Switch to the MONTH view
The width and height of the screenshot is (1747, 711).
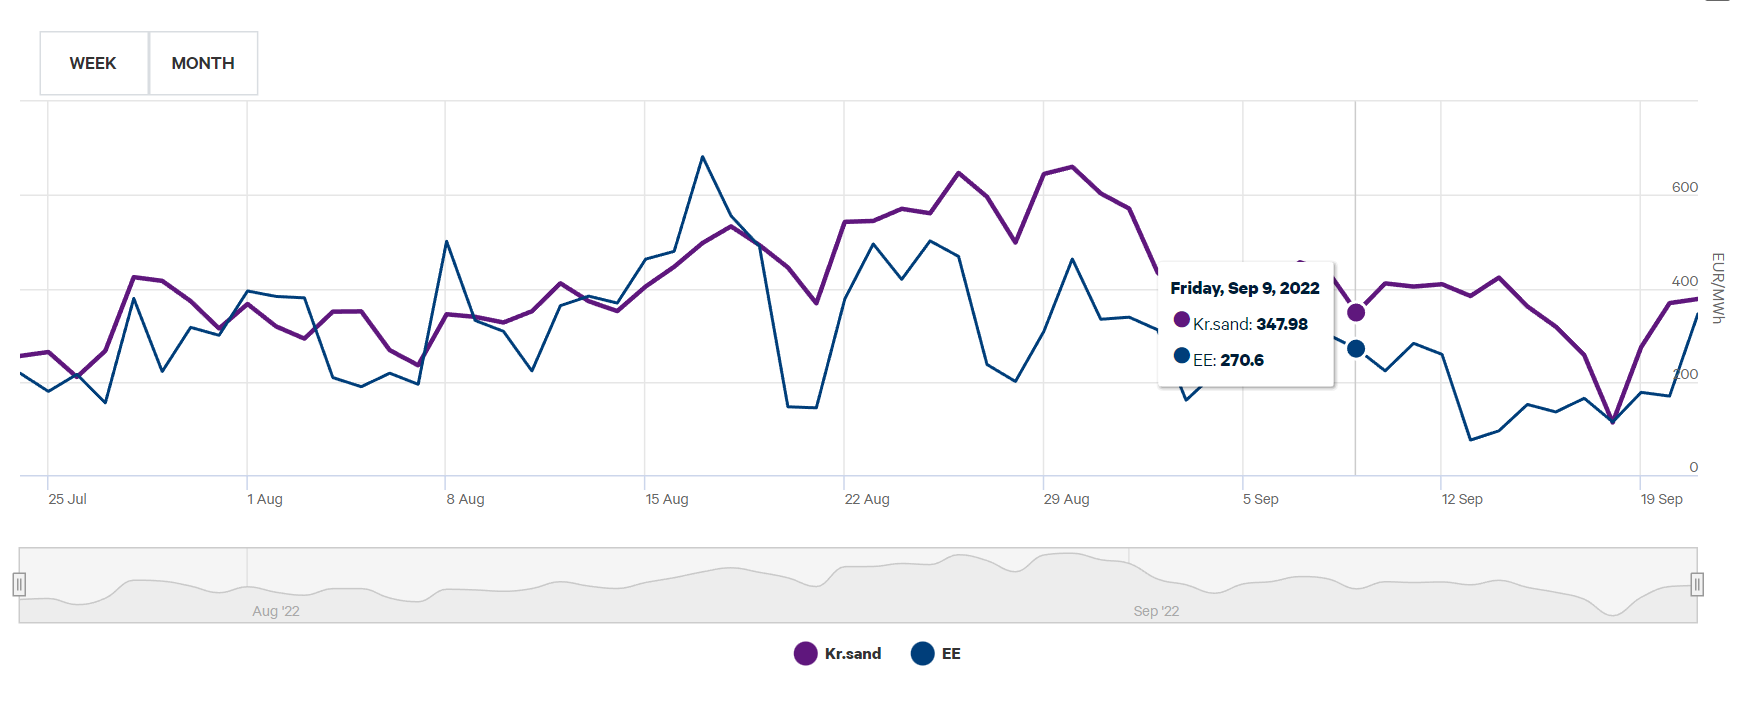tap(203, 63)
